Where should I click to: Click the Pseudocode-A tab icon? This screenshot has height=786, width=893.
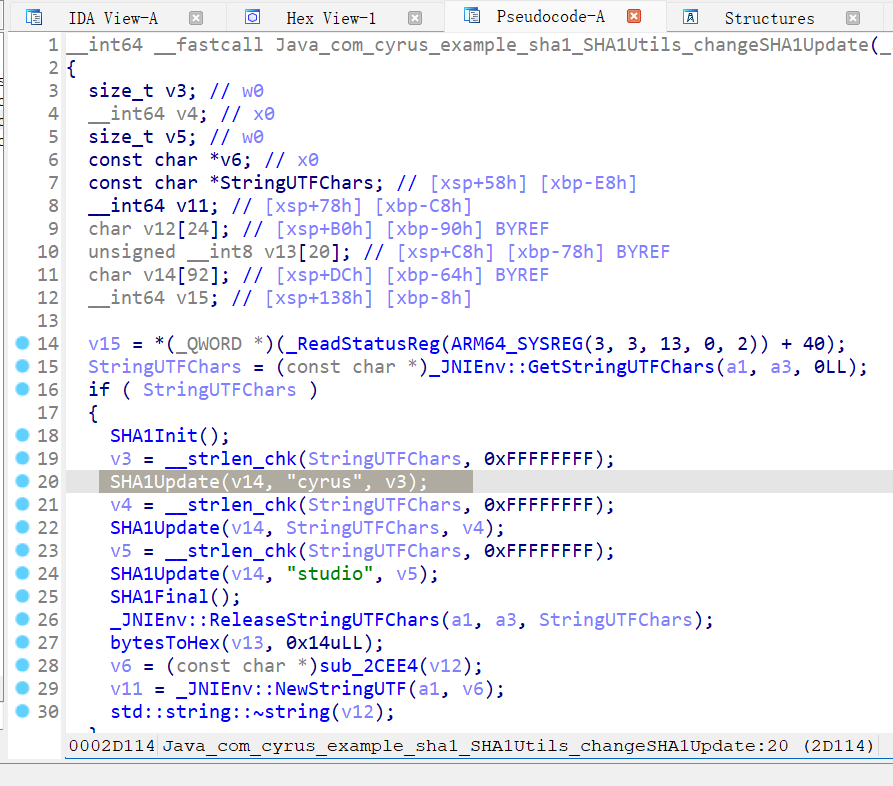pos(472,15)
